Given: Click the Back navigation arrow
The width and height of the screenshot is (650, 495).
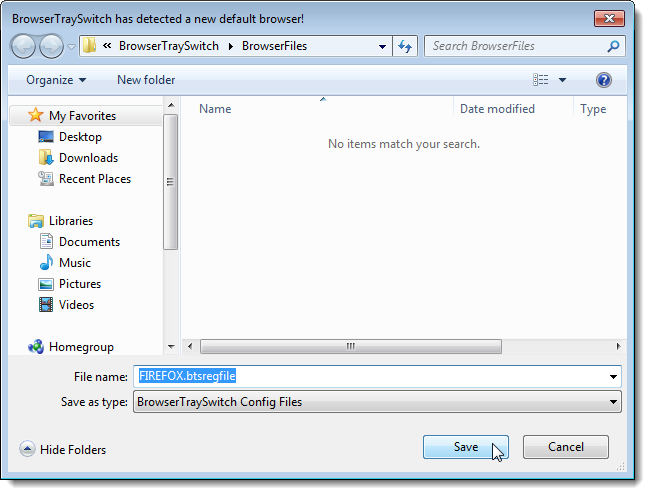Looking at the screenshot, I should [23, 46].
